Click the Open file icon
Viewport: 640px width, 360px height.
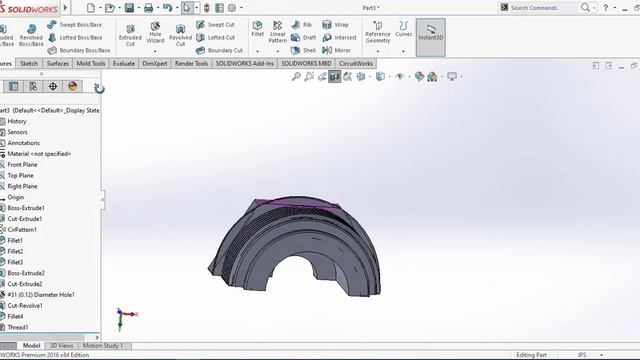[109, 8]
